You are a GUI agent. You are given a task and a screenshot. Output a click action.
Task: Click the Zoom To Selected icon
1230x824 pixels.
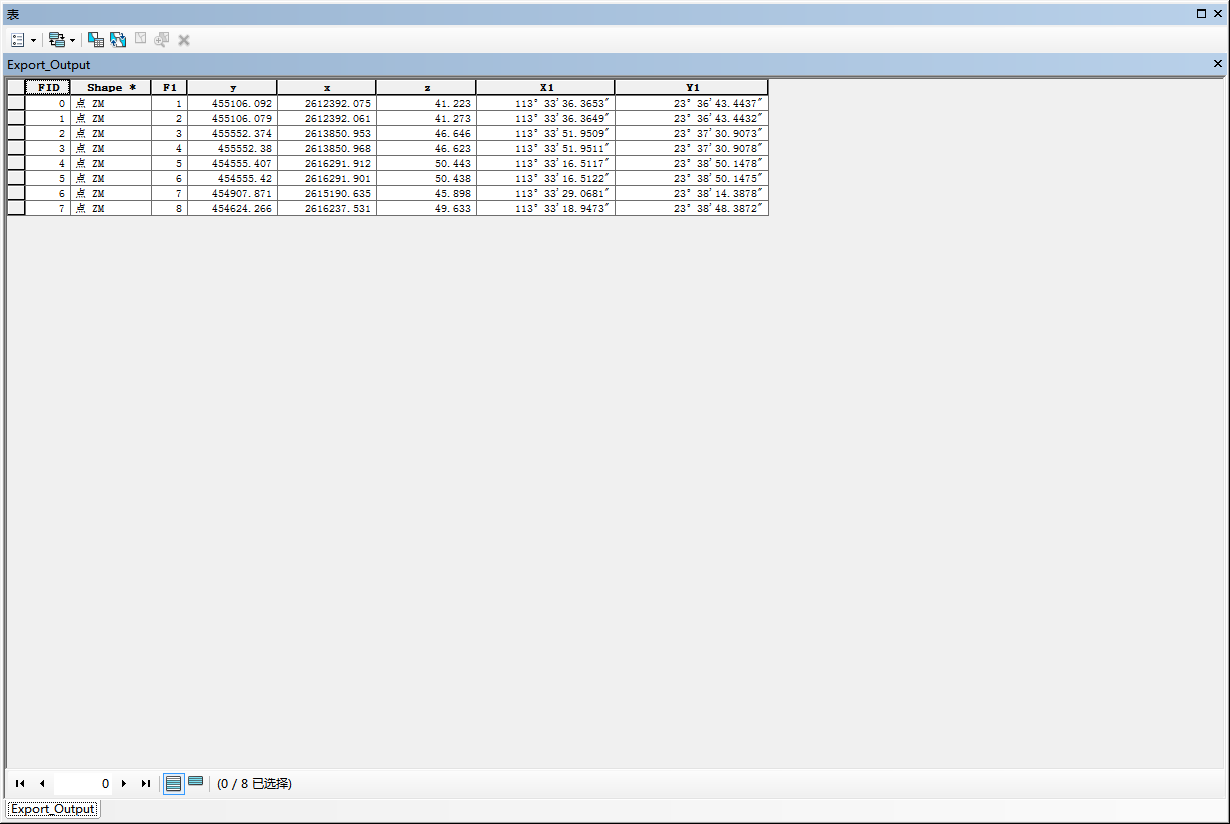tap(162, 40)
